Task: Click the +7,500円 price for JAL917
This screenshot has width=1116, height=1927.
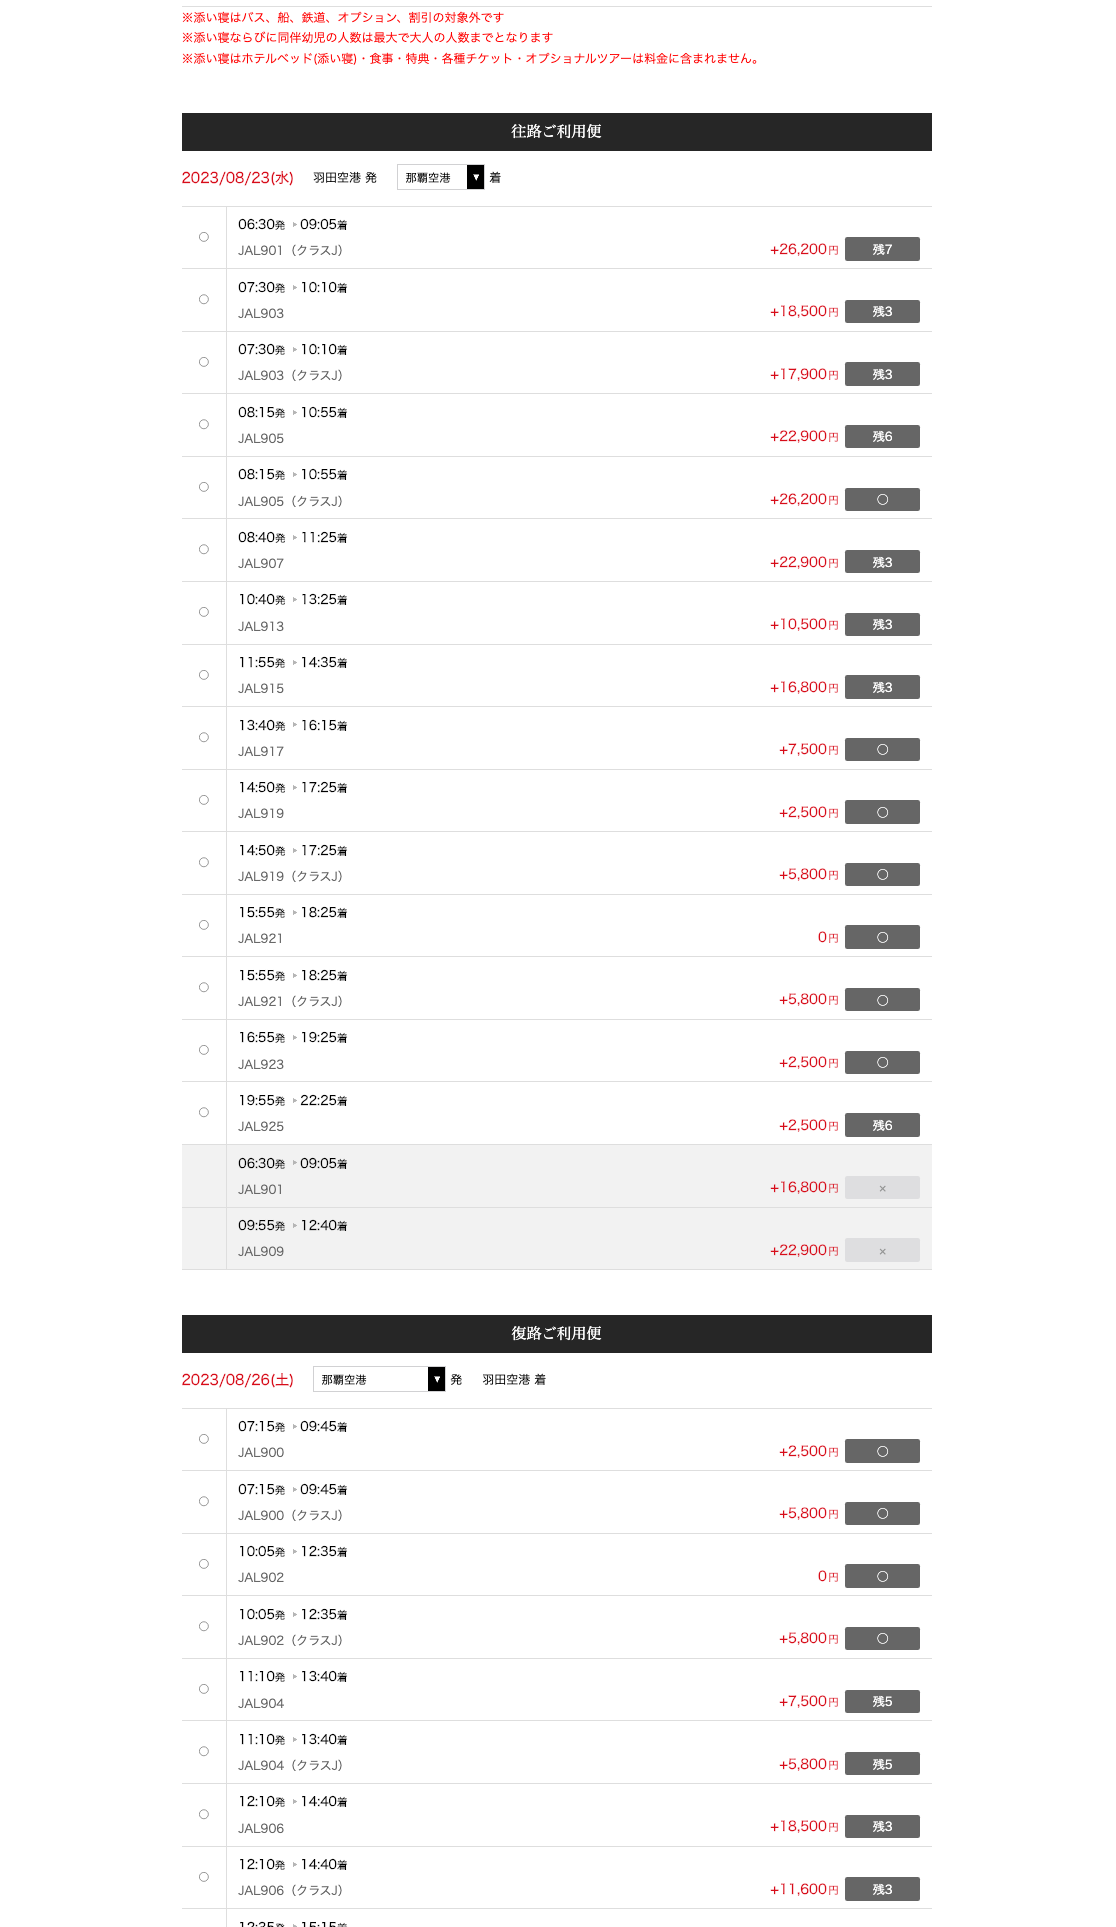Action: [808, 749]
